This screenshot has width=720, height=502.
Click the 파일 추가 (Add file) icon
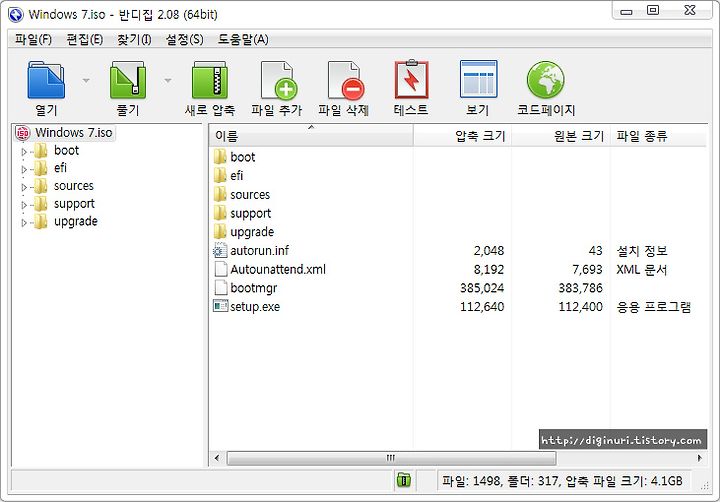tap(279, 80)
